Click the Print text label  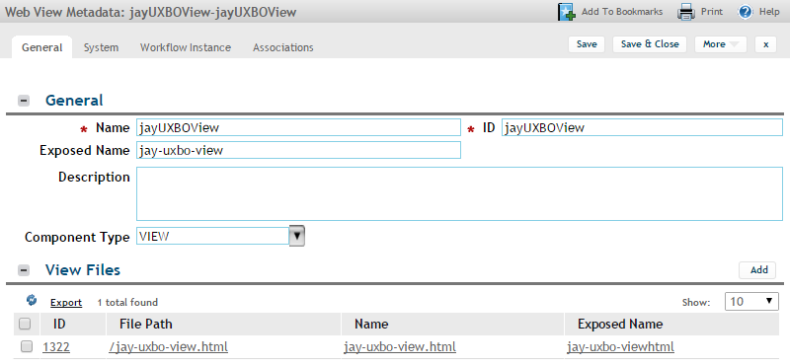tap(712, 12)
